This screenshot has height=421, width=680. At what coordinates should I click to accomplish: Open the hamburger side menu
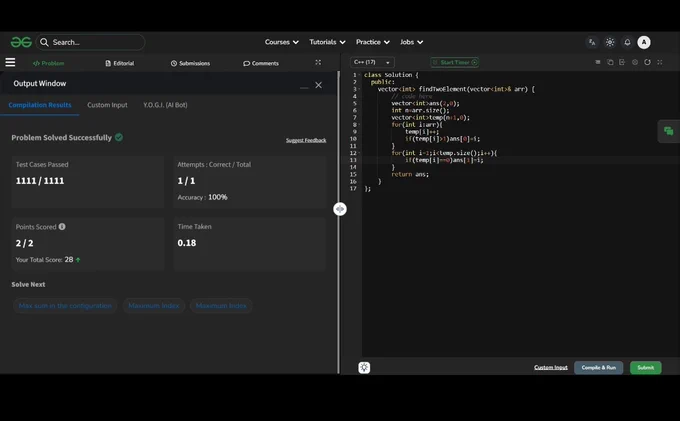(10, 62)
